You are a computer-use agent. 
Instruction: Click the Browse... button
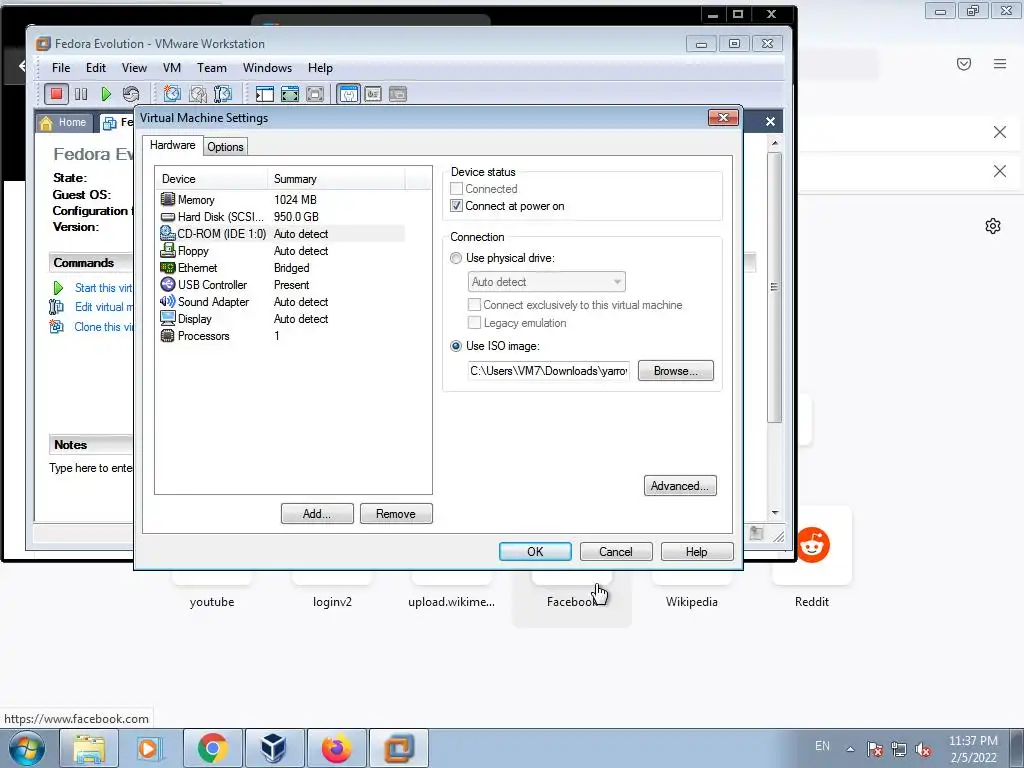point(675,371)
